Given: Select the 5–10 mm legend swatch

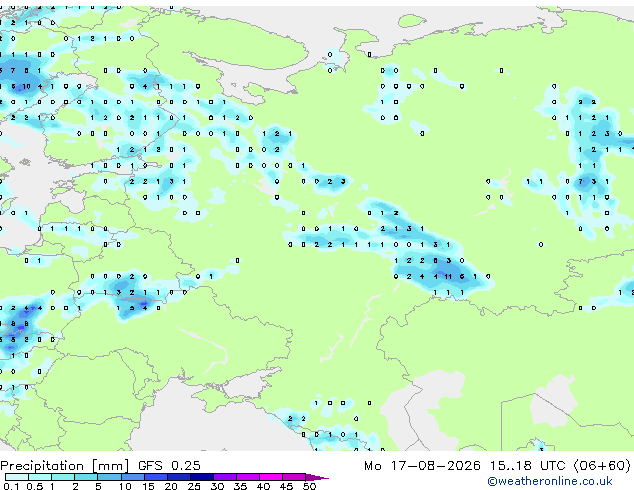Looking at the screenshot, I should coord(109,477).
